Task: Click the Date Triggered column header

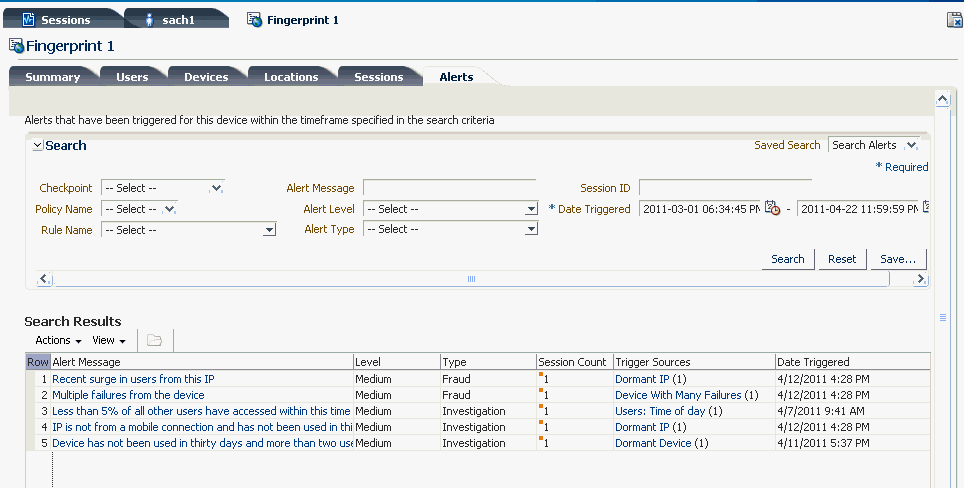Action: pyautogui.click(x=853, y=362)
